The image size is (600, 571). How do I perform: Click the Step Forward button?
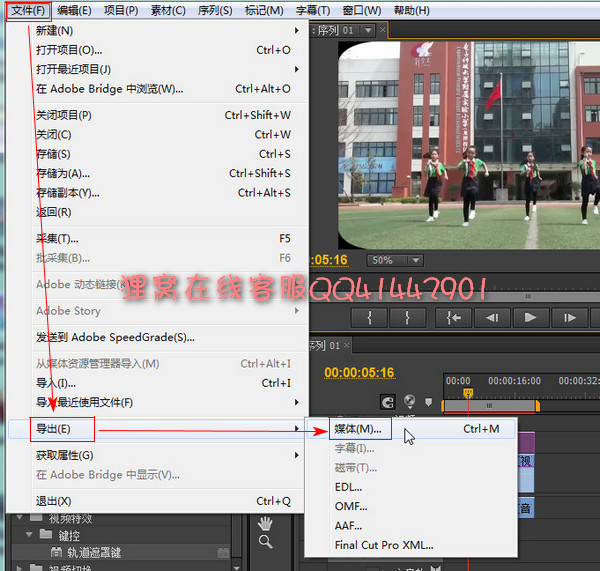point(570,318)
